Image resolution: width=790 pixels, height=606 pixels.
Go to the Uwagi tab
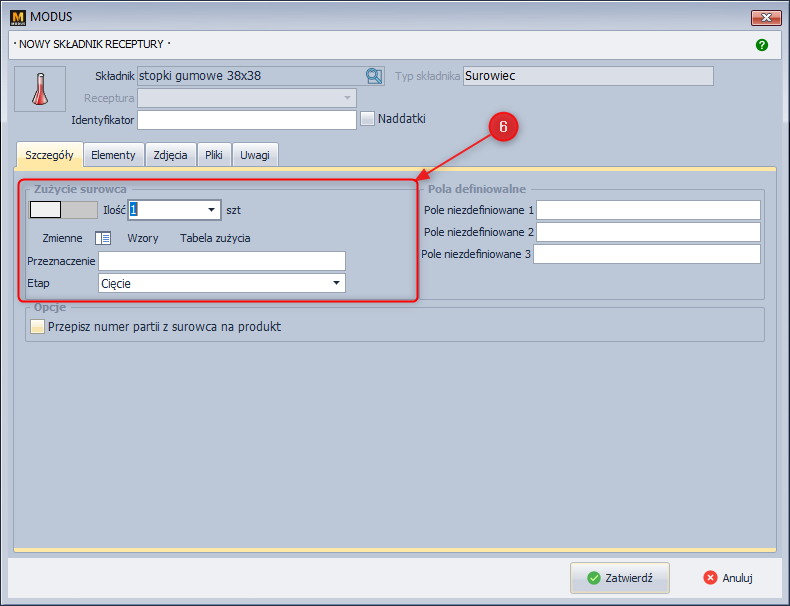coord(255,155)
